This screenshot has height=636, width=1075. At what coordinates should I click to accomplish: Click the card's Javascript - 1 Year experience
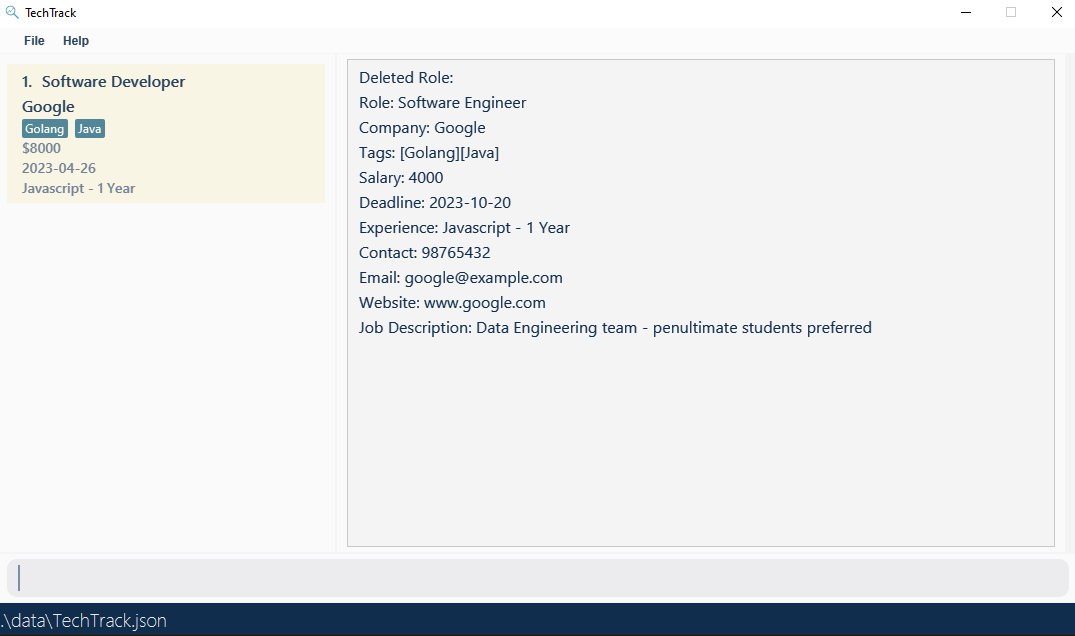[78, 188]
